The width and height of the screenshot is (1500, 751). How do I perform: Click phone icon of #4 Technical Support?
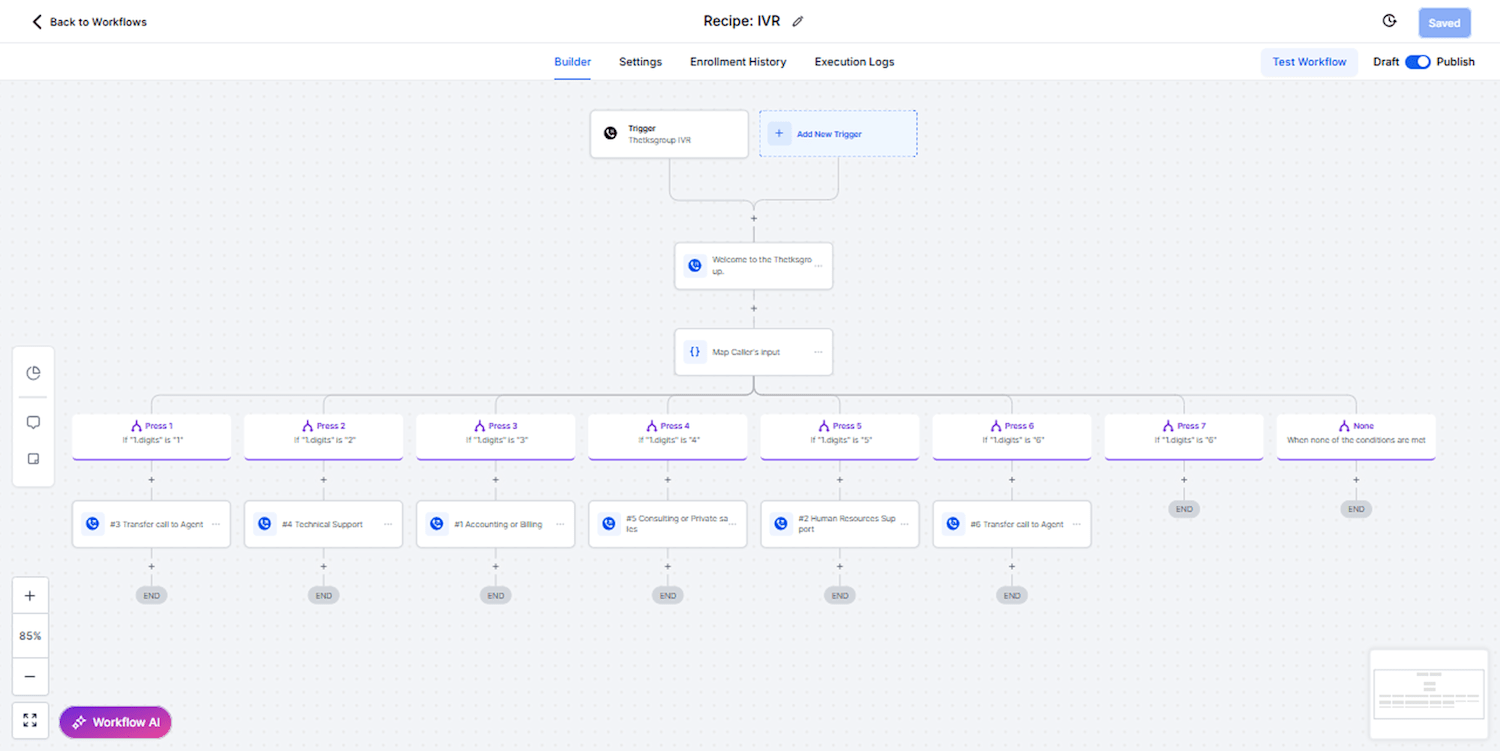point(265,524)
